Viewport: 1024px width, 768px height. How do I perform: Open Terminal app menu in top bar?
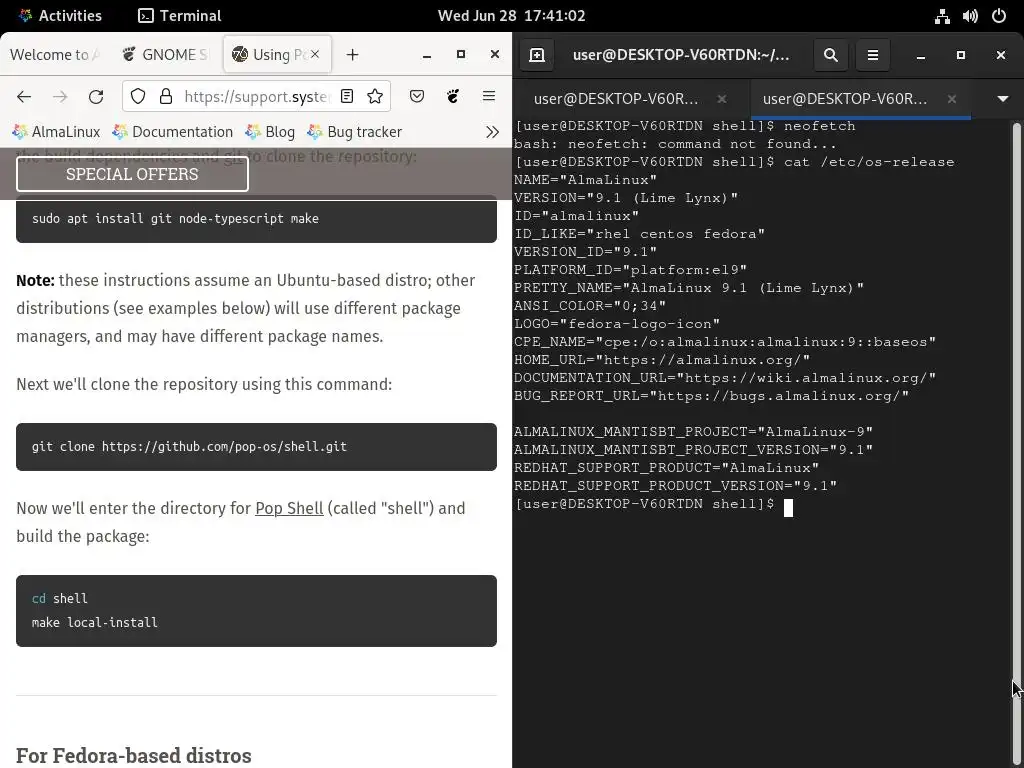[180, 16]
